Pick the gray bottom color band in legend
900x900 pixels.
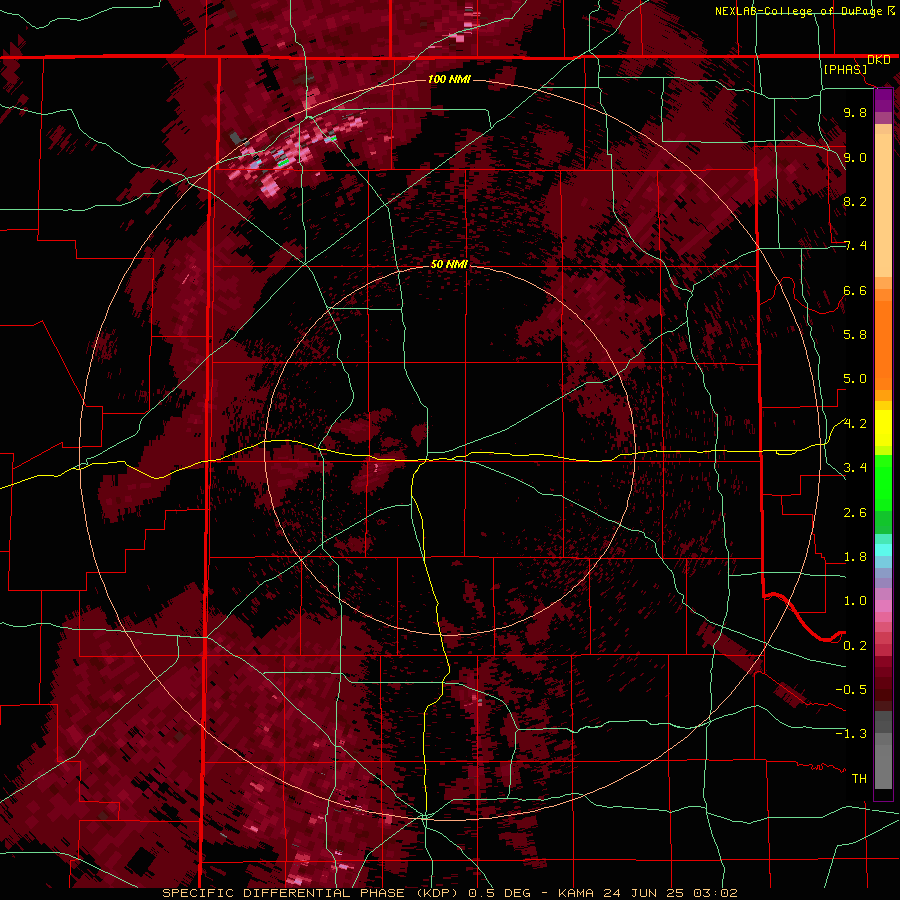coord(883,766)
